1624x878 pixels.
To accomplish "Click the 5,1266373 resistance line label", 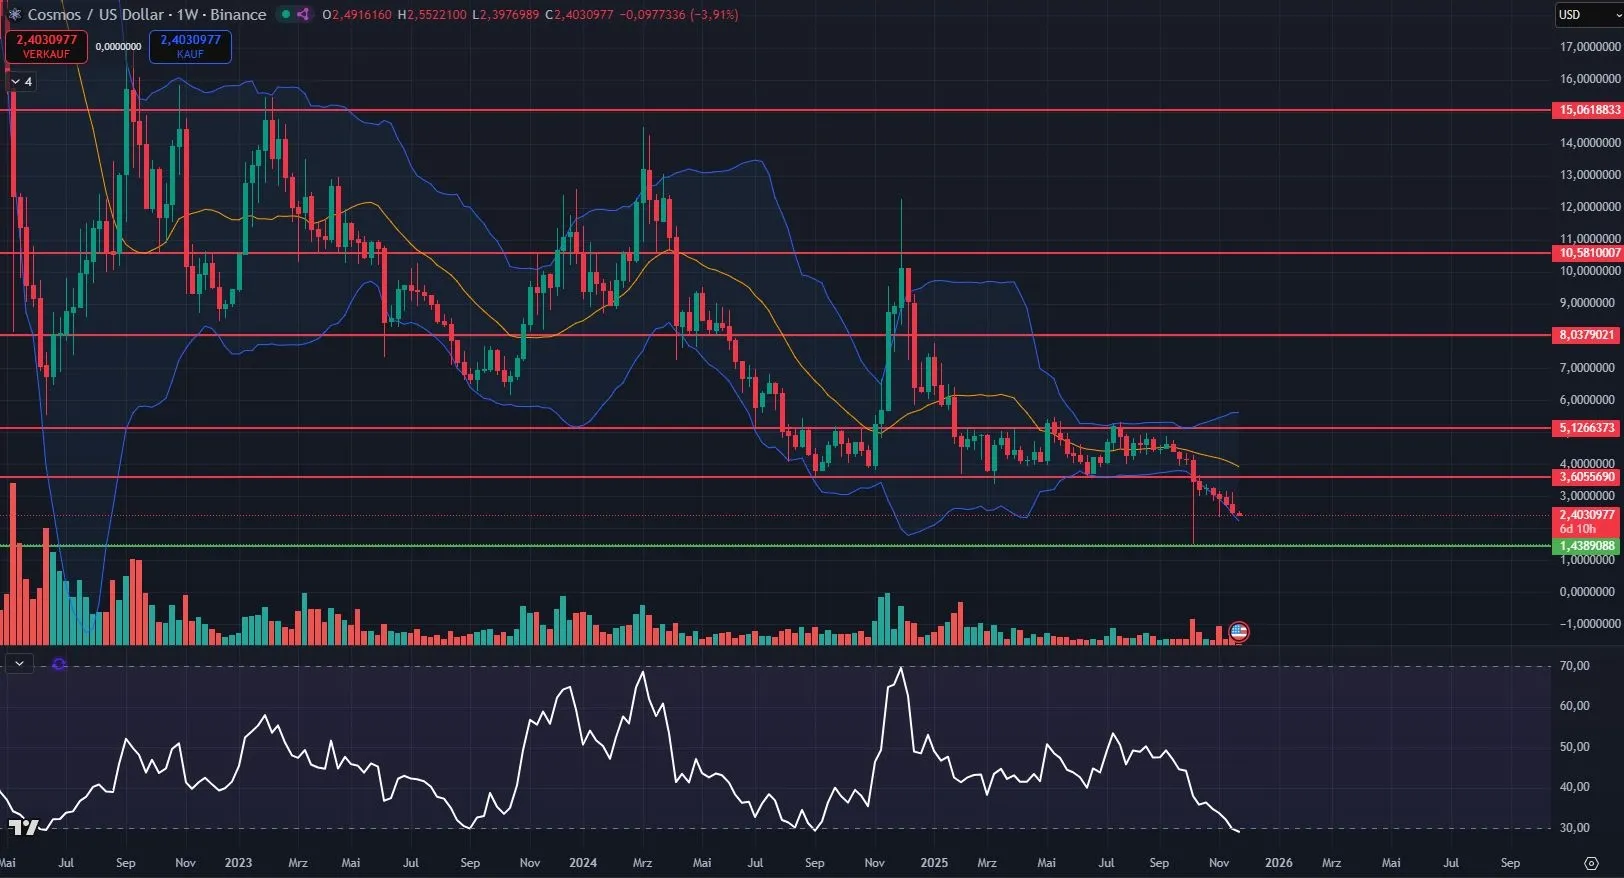I will pyautogui.click(x=1588, y=428).
